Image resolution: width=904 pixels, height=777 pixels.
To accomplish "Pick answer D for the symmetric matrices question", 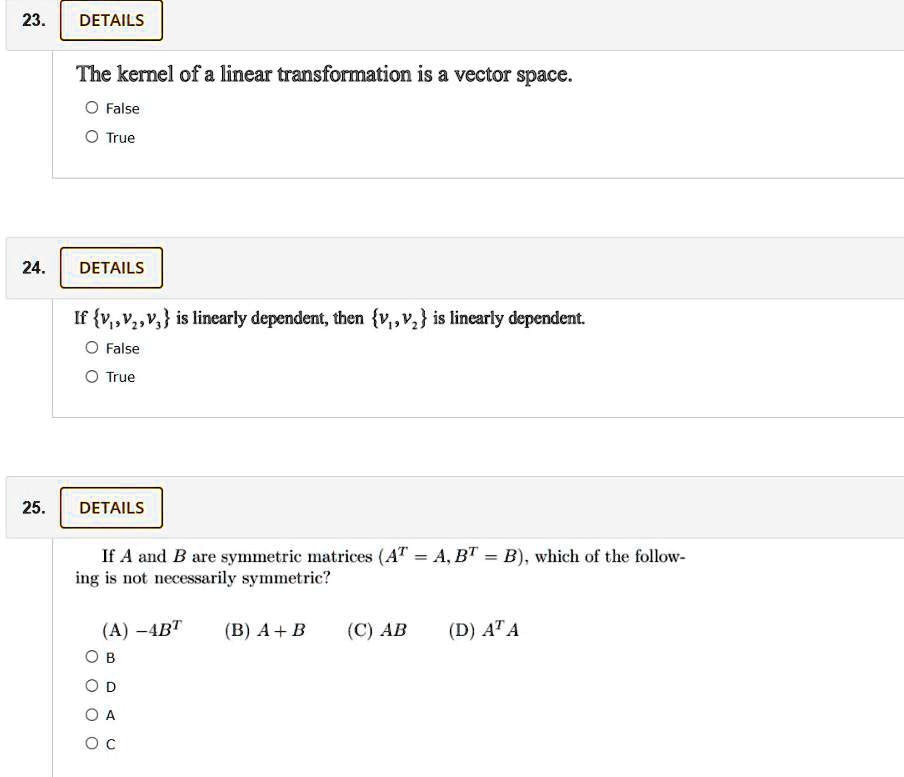I will coord(92,687).
